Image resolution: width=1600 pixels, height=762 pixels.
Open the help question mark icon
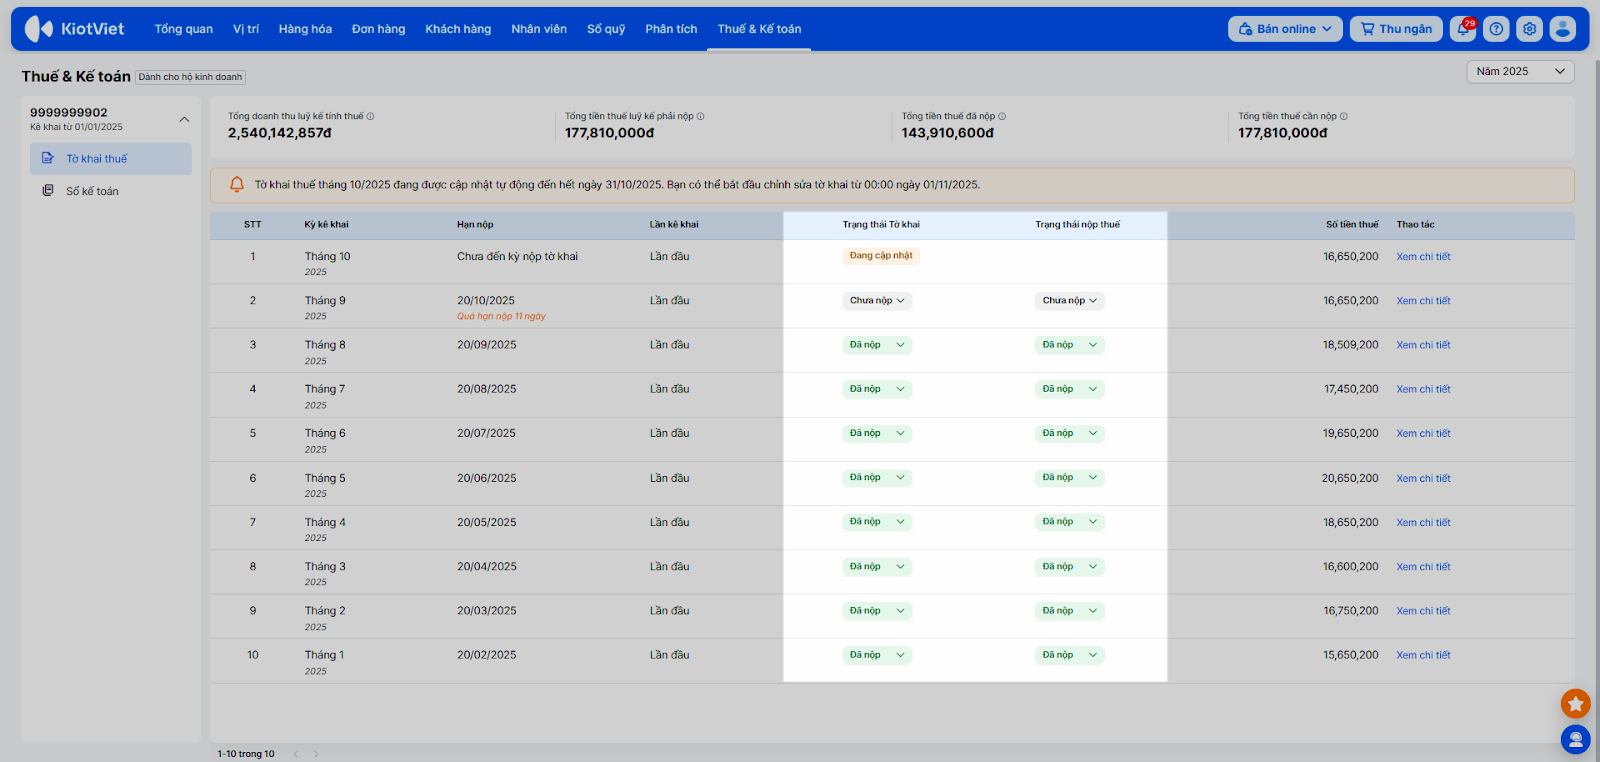coord(1496,29)
